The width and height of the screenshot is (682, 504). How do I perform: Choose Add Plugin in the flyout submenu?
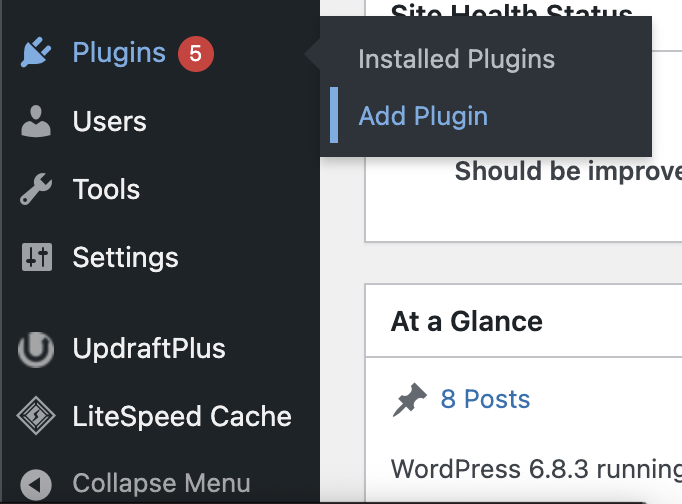pos(423,116)
